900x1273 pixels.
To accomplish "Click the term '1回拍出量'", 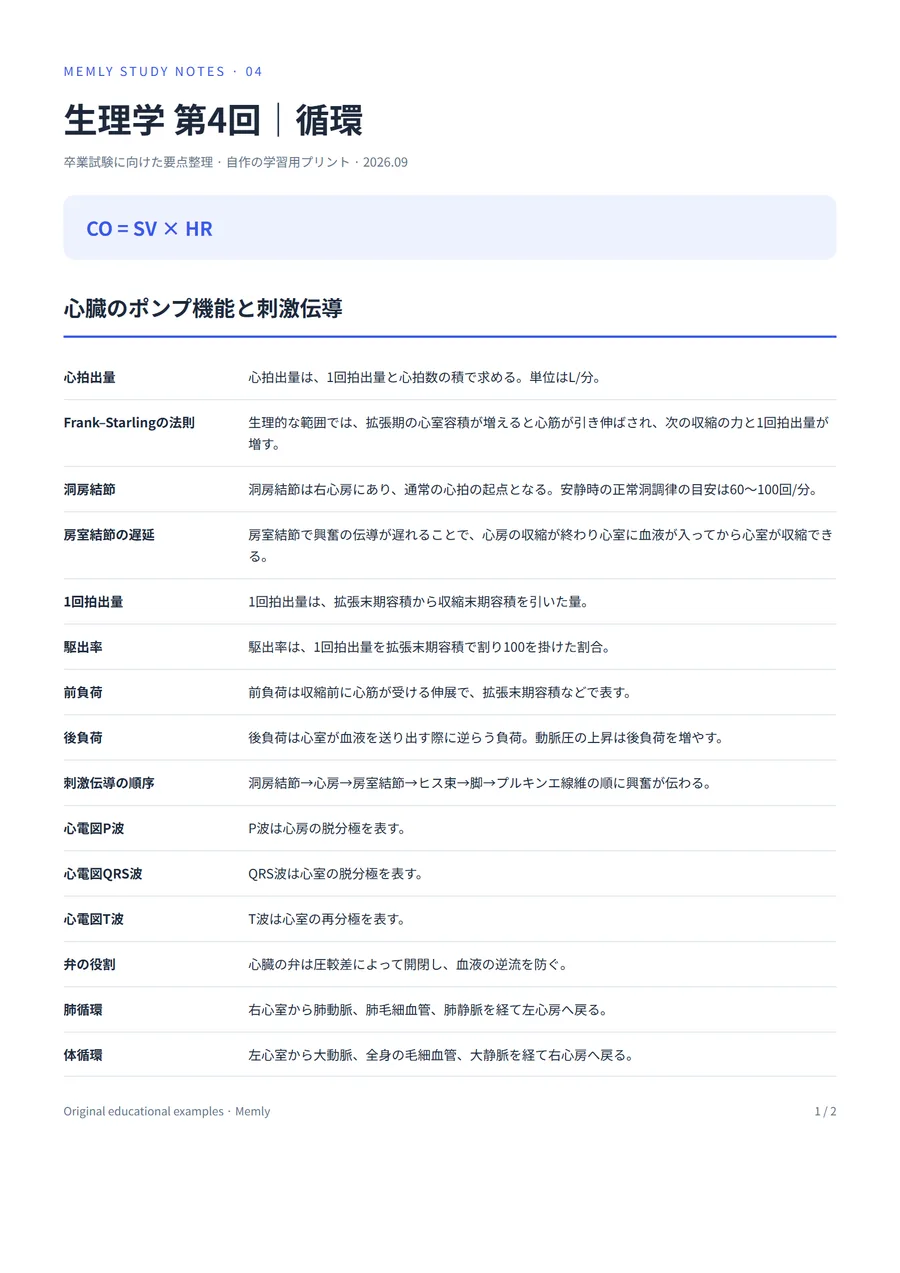I will pyautogui.click(x=93, y=602).
